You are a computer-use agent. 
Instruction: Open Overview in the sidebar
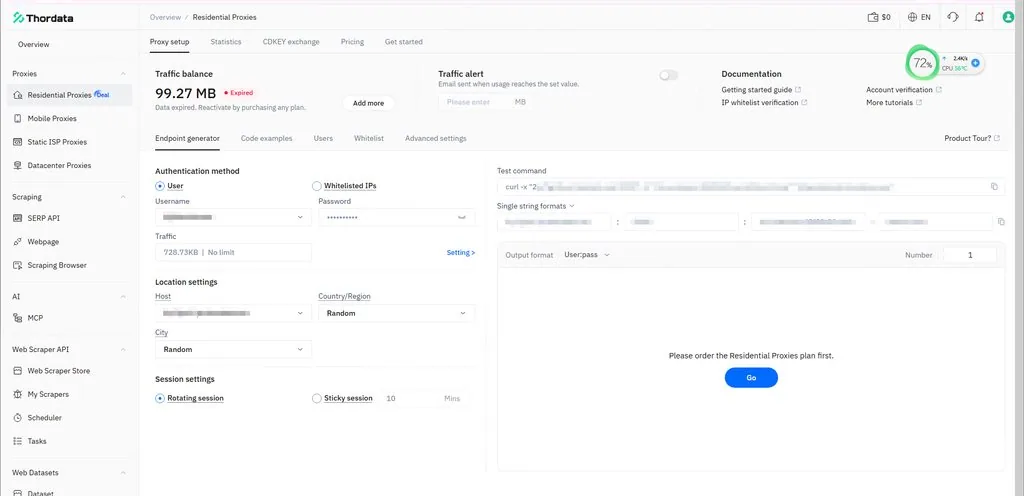point(33,45)
